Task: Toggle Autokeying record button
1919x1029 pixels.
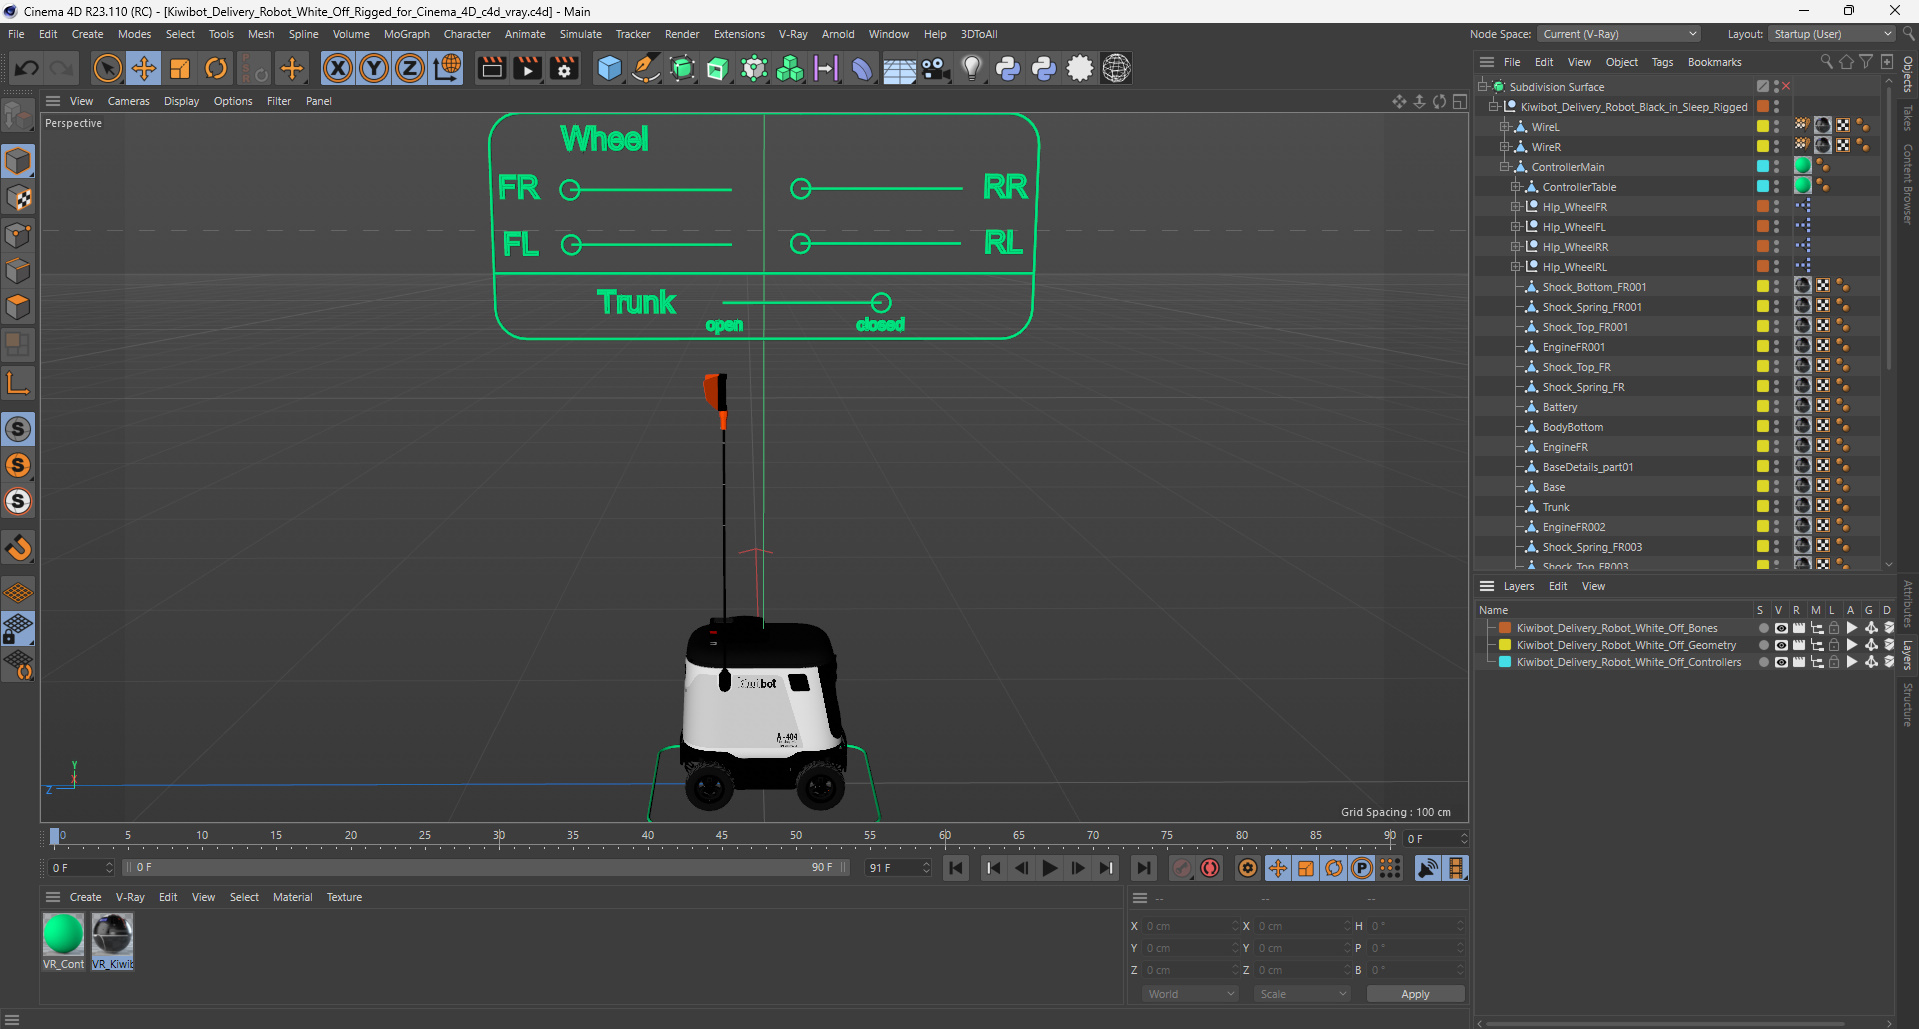Action: point(1210,868)
